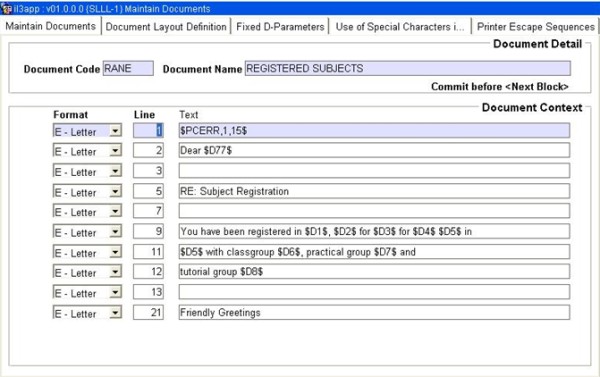Select the Line number field showing 13
600x377 pixels.
click(148, 292)
